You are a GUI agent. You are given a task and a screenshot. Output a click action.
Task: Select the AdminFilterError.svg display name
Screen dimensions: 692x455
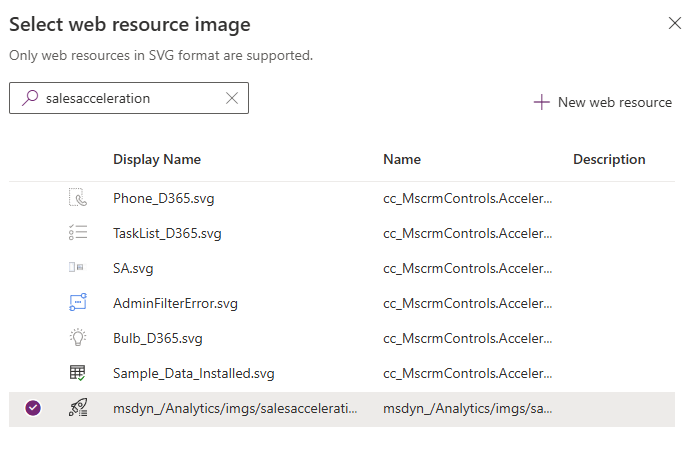point(176,303)
